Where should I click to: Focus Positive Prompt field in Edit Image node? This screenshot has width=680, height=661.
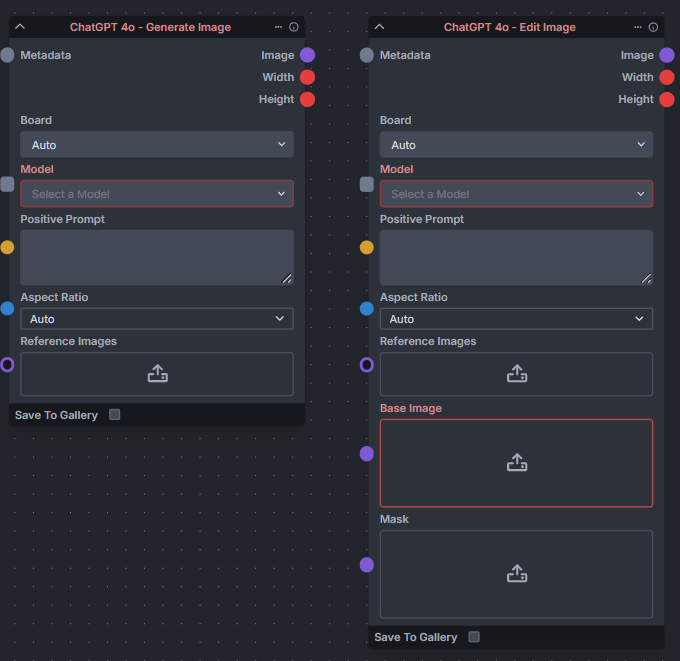(517, 258)
